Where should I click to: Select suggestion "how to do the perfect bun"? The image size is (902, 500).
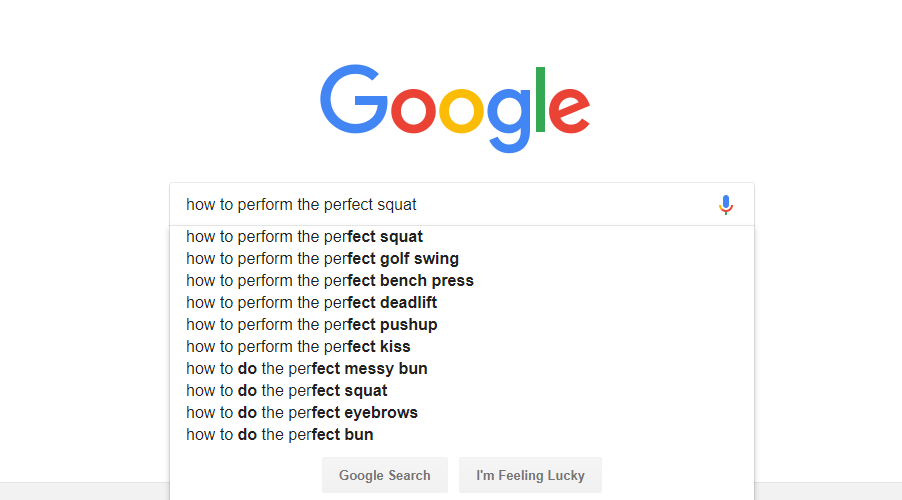point(280,435)
